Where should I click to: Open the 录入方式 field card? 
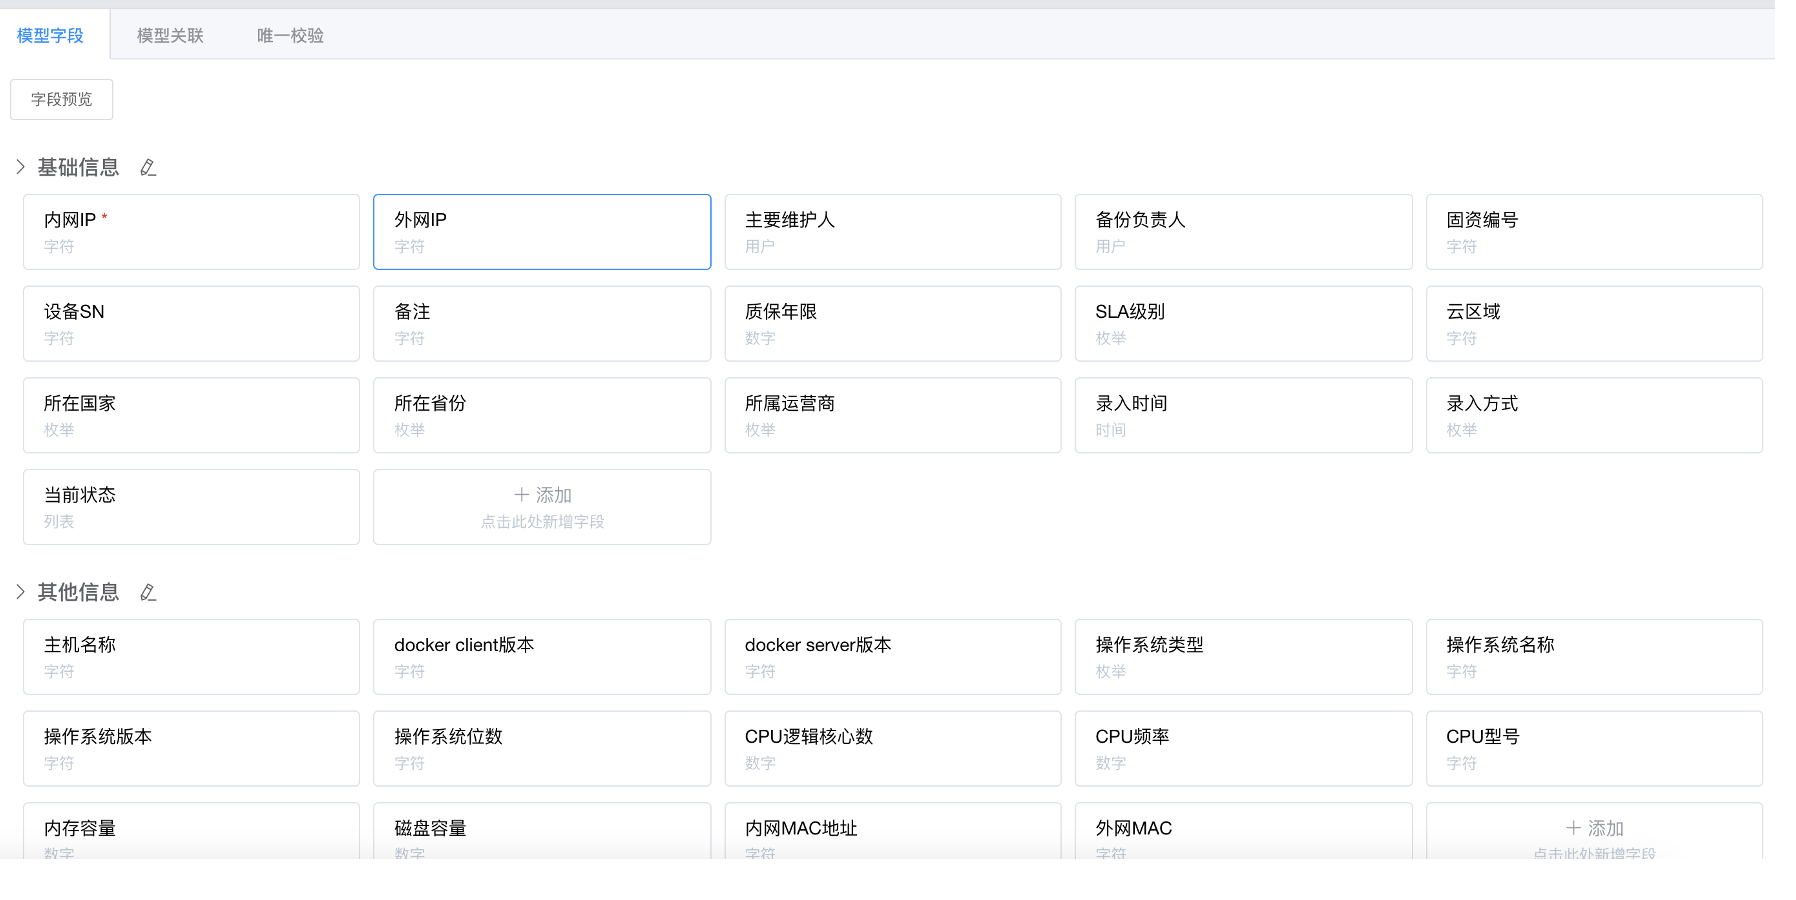(x=1594, y=415)
